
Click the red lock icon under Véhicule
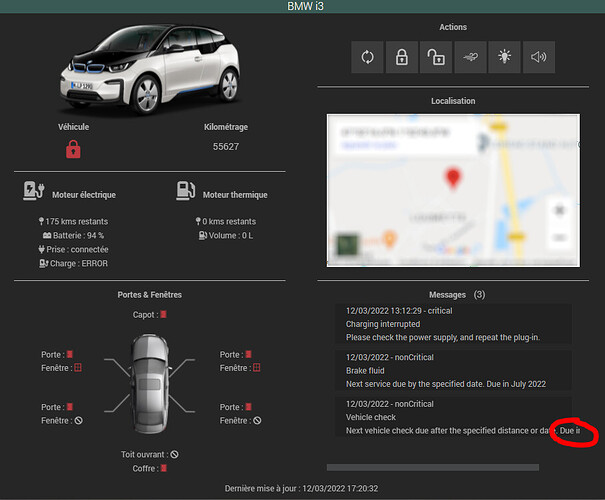pos(73,149)
